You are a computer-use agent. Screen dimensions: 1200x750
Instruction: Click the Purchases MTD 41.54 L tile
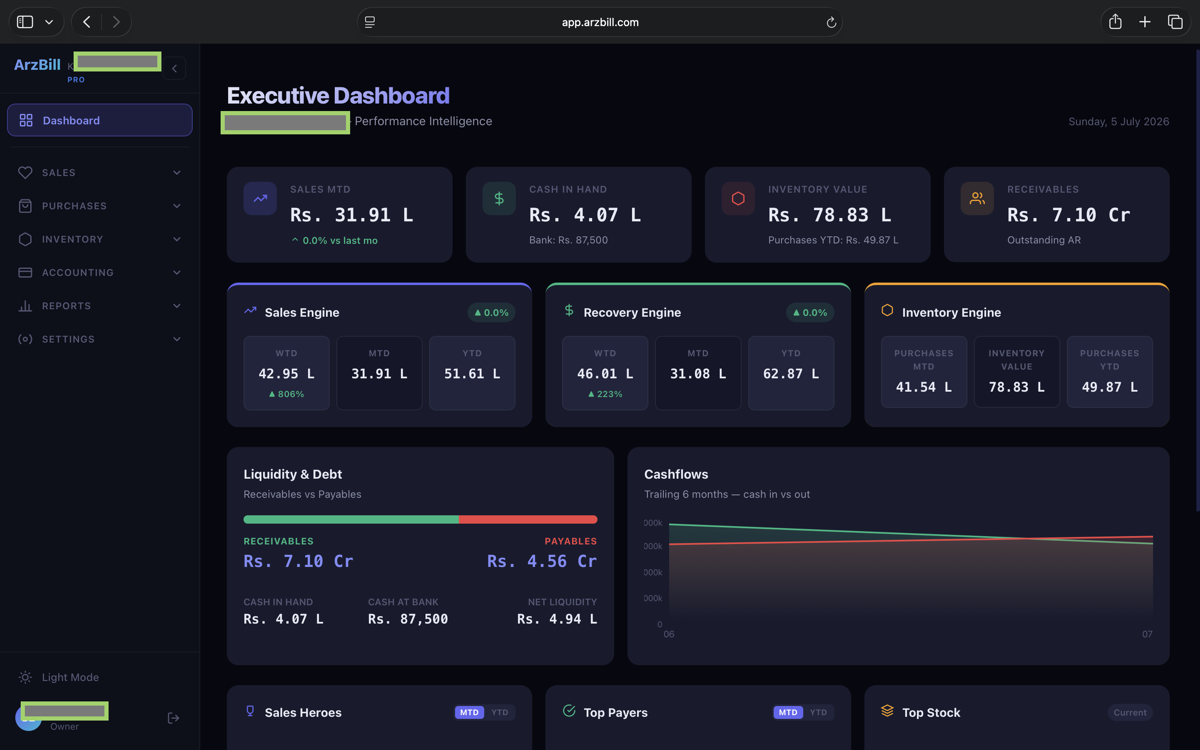coord(923,372)
